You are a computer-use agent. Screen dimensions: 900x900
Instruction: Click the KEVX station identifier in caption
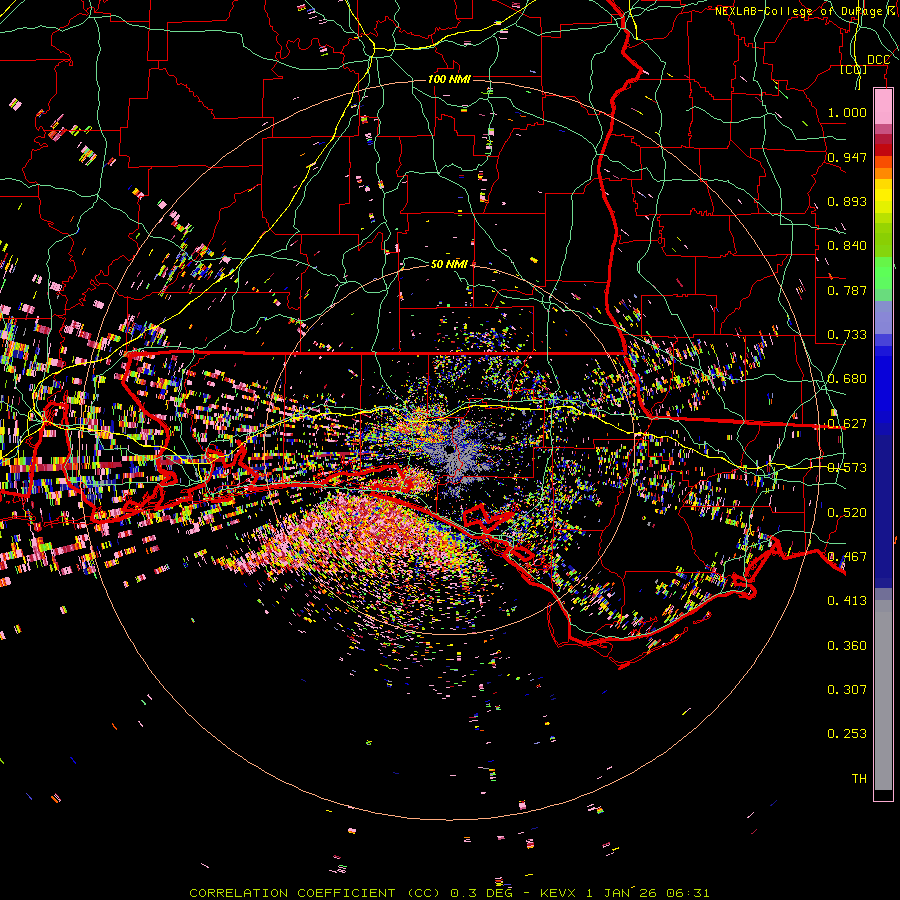pos(560,893)
